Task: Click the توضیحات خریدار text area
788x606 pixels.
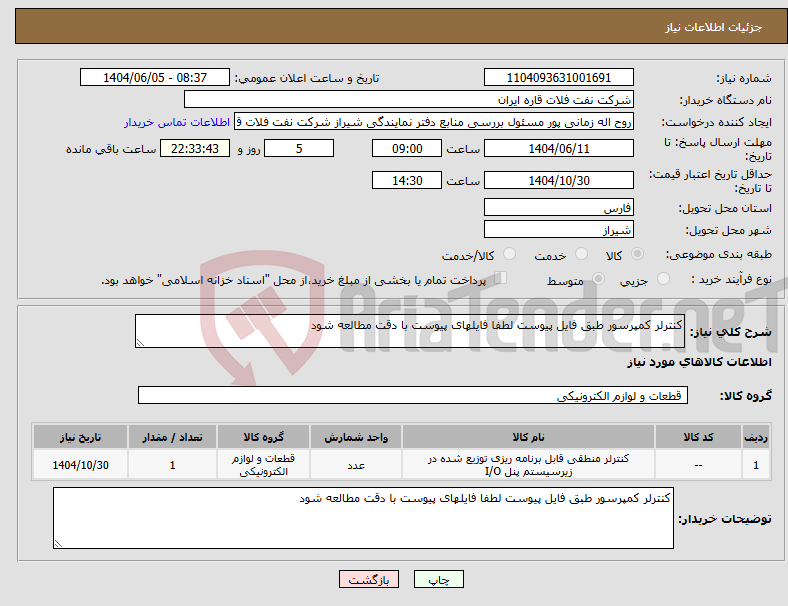Action: pos(363,518)
